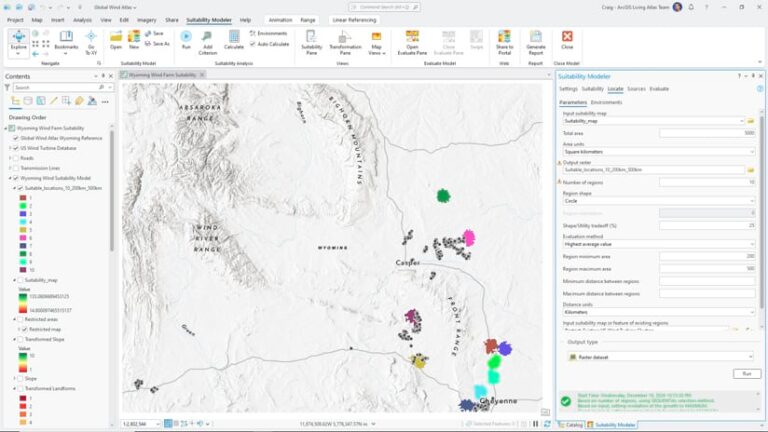Pause map drawing in status bar

click(535, 424)
